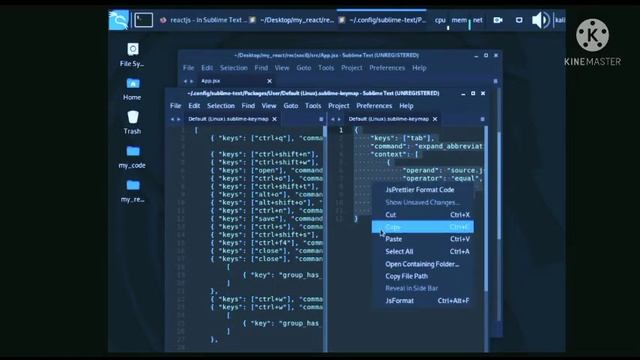Click the "command": "expand_abbreviat line in the right pane
Image resolution: width=640 pixels, height=360 pixels.
coord(427,146)
